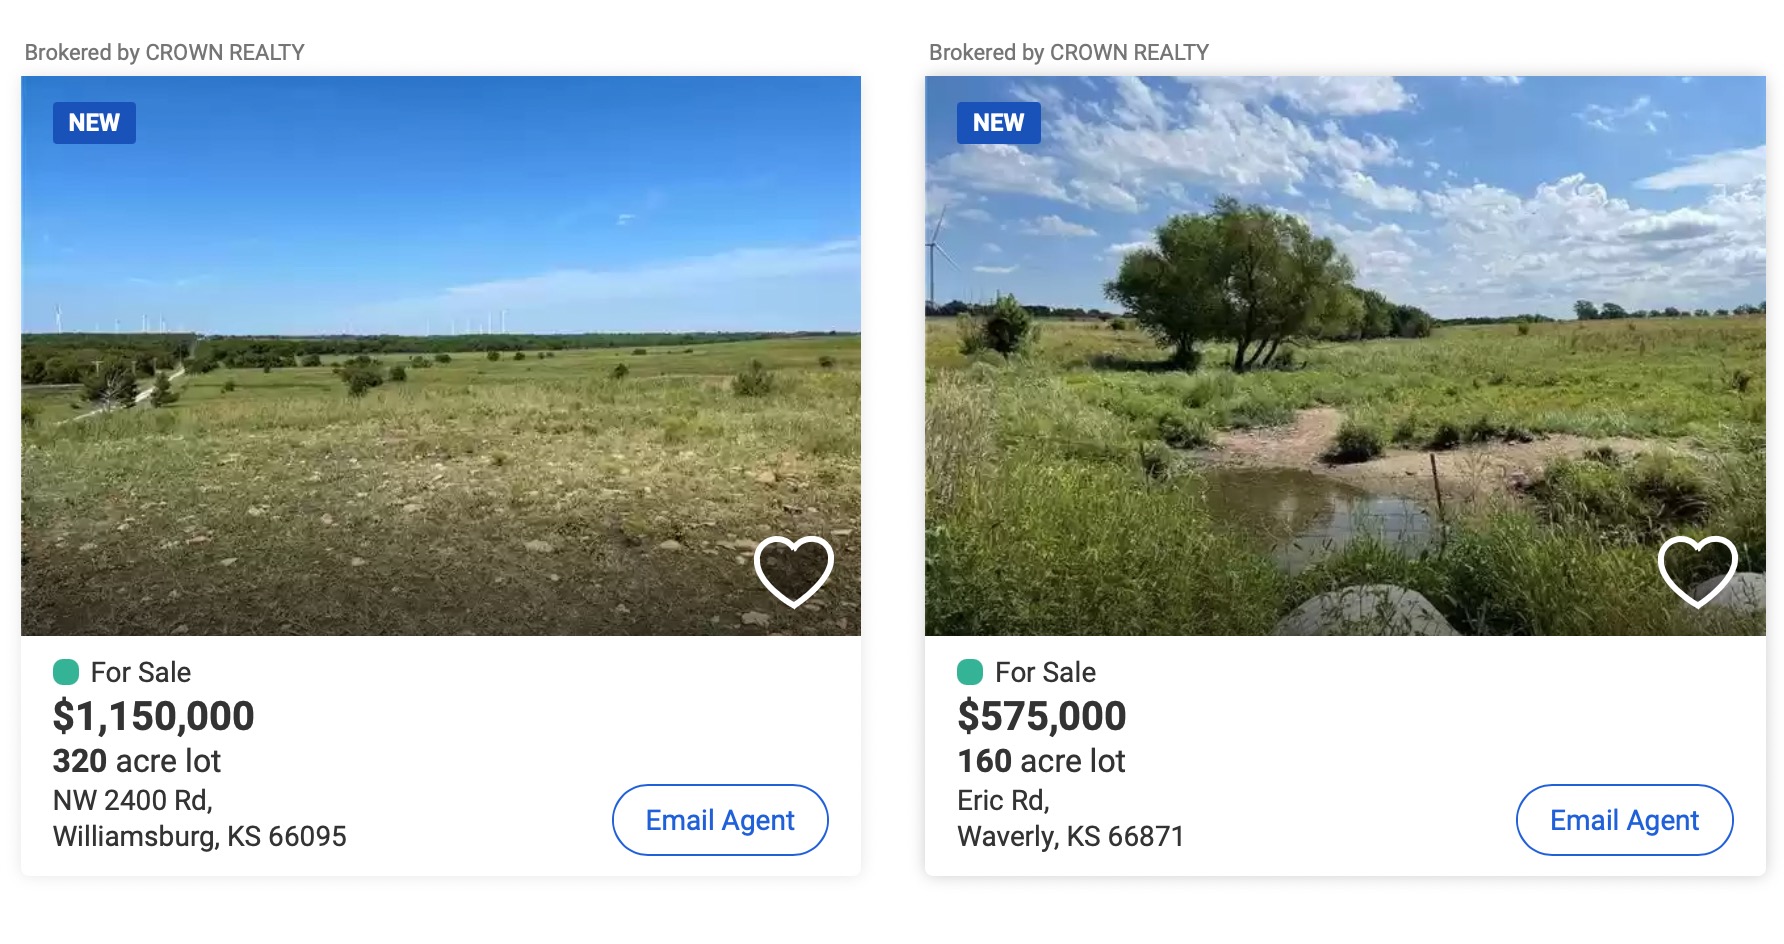Screen dimensions: 1784x944
Task: Open Eric Rd, Waverly address link
Action: 1070,818
